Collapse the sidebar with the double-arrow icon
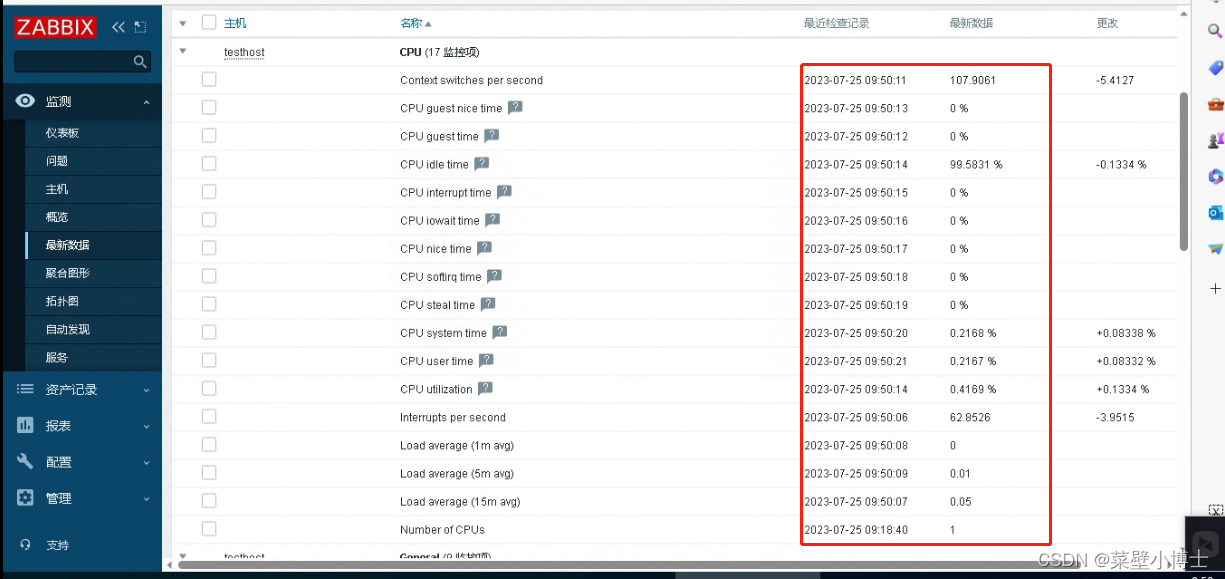 pyautogui.click(x=117, y=26)
